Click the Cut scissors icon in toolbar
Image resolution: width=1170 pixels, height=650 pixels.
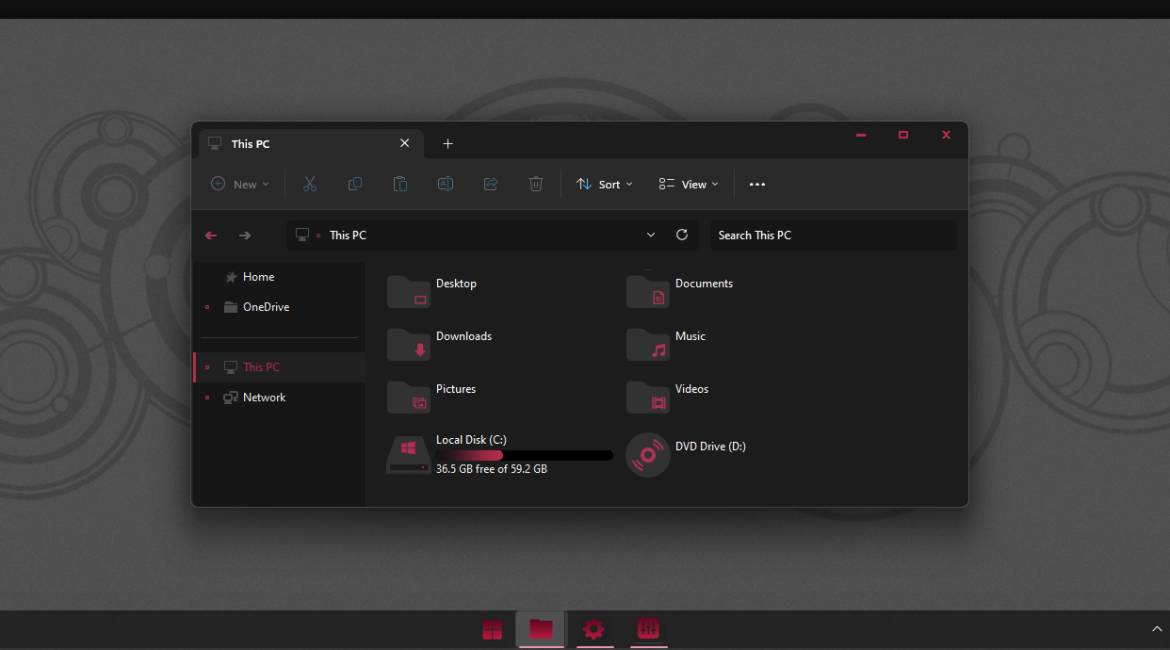(309, 184)
